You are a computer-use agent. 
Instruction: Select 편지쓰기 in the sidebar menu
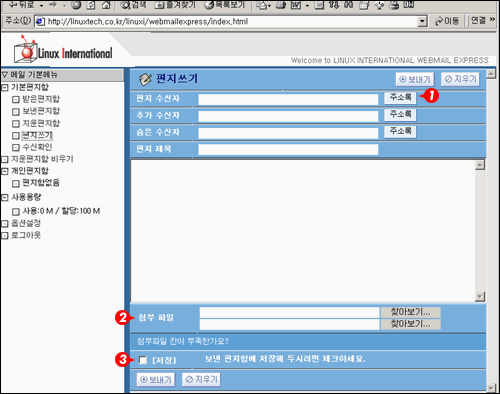(37, 135)
